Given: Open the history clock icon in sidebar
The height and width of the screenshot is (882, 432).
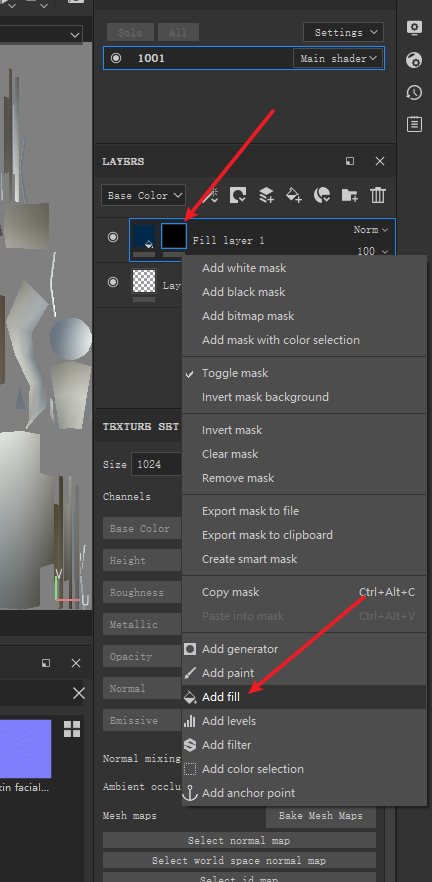Looking at the screenshot, I should (414, 92).
